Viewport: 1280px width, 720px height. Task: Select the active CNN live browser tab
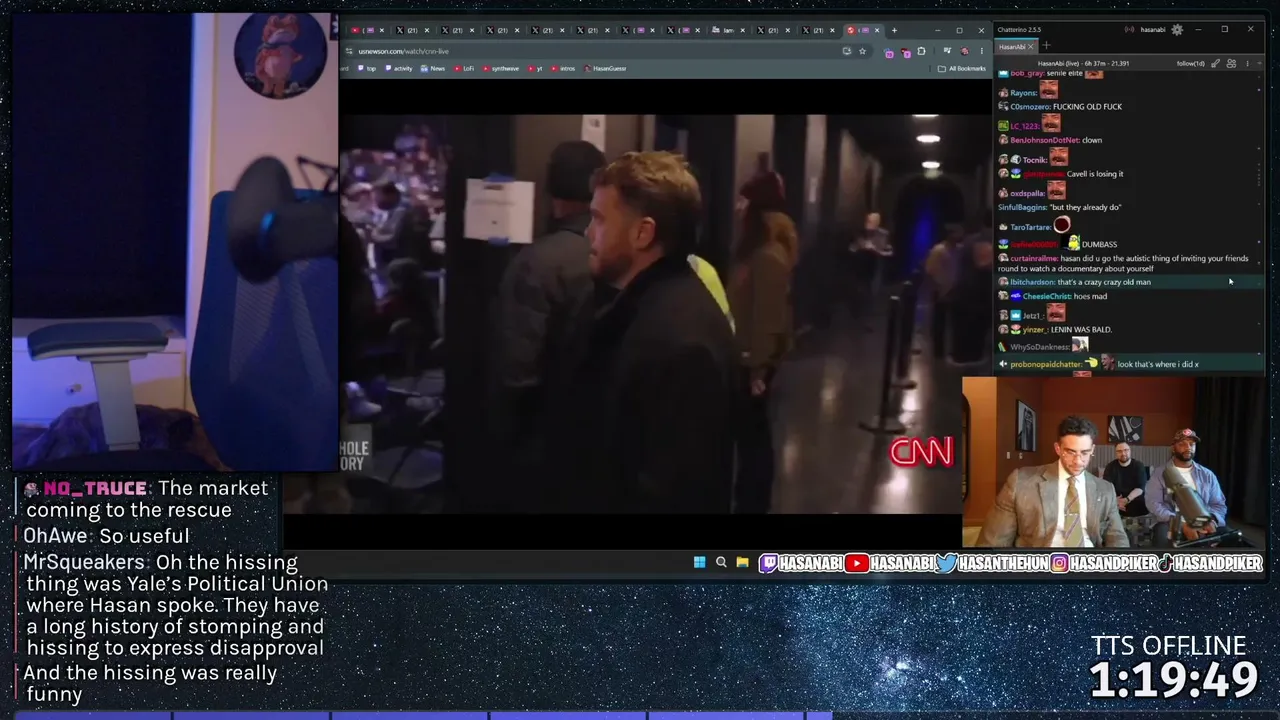861,30
